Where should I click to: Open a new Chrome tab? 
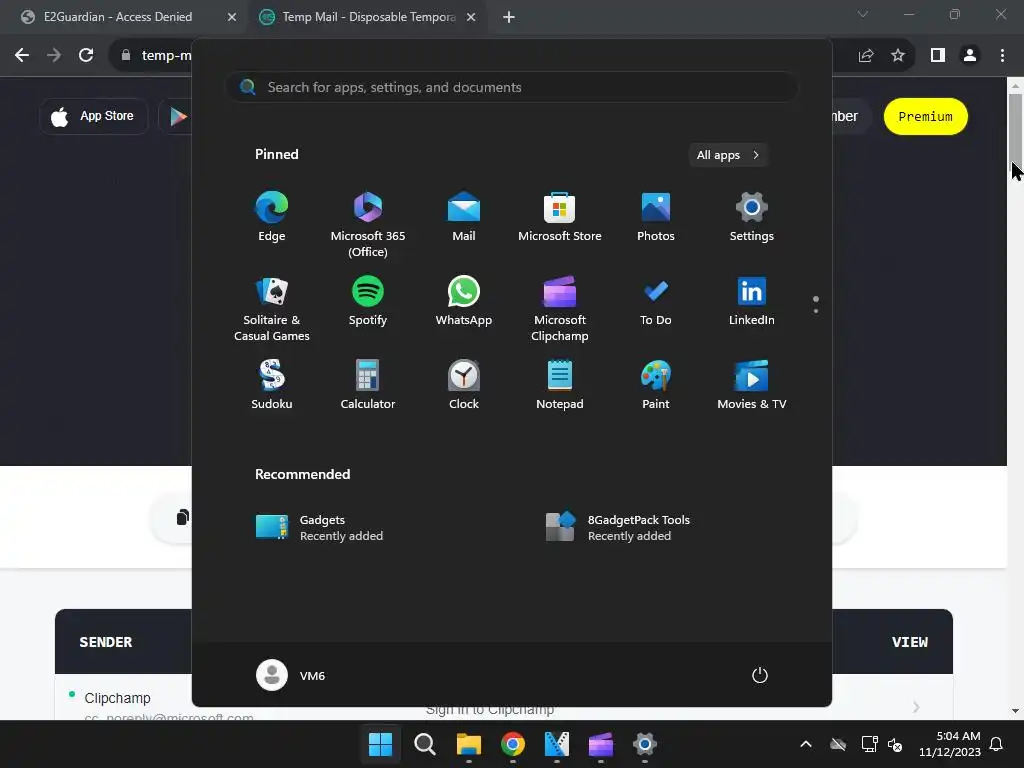coord(509,18)
